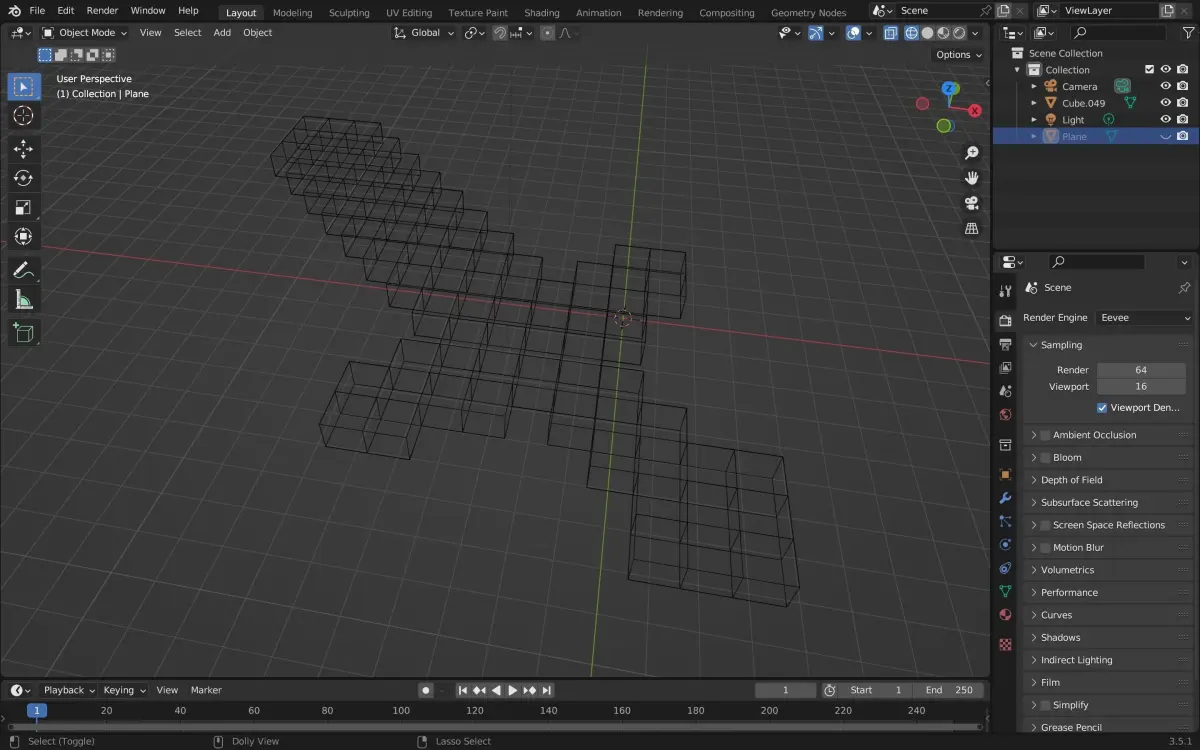The height and width of the screenshot is (750, 1200).
Task: Open Object Data properties triangle icon
Action: click(x=1006, y=591)
